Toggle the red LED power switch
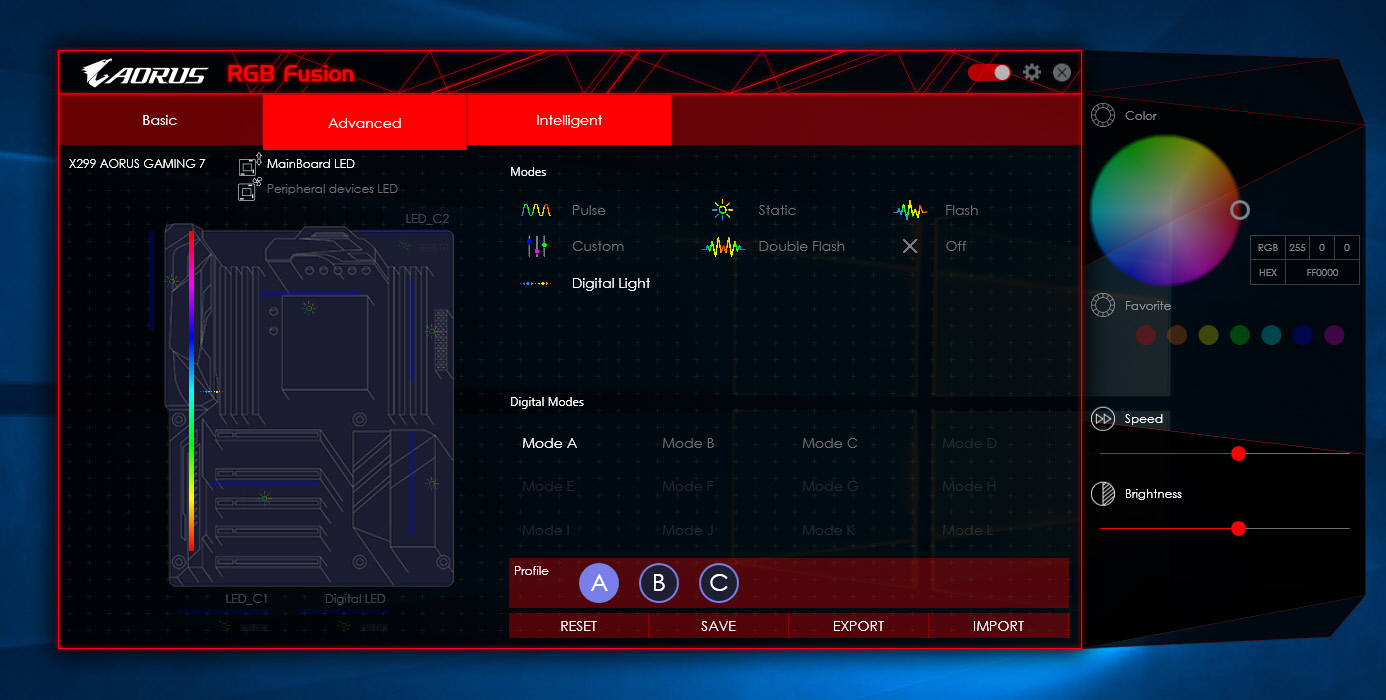This screenshot has height=700, width=1386. 989,73
